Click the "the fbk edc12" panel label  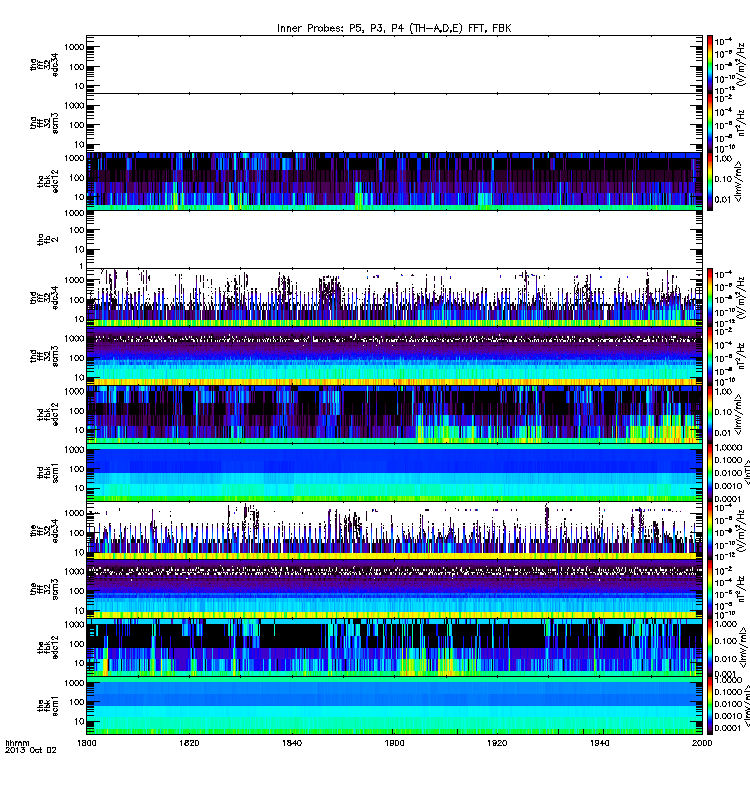[48, 647]
